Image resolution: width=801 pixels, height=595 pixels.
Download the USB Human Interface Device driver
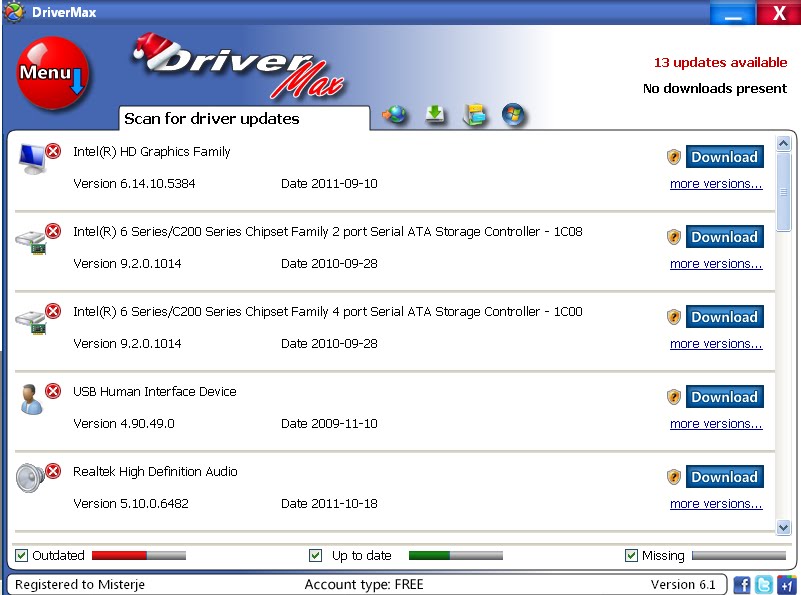click(724, 397)
